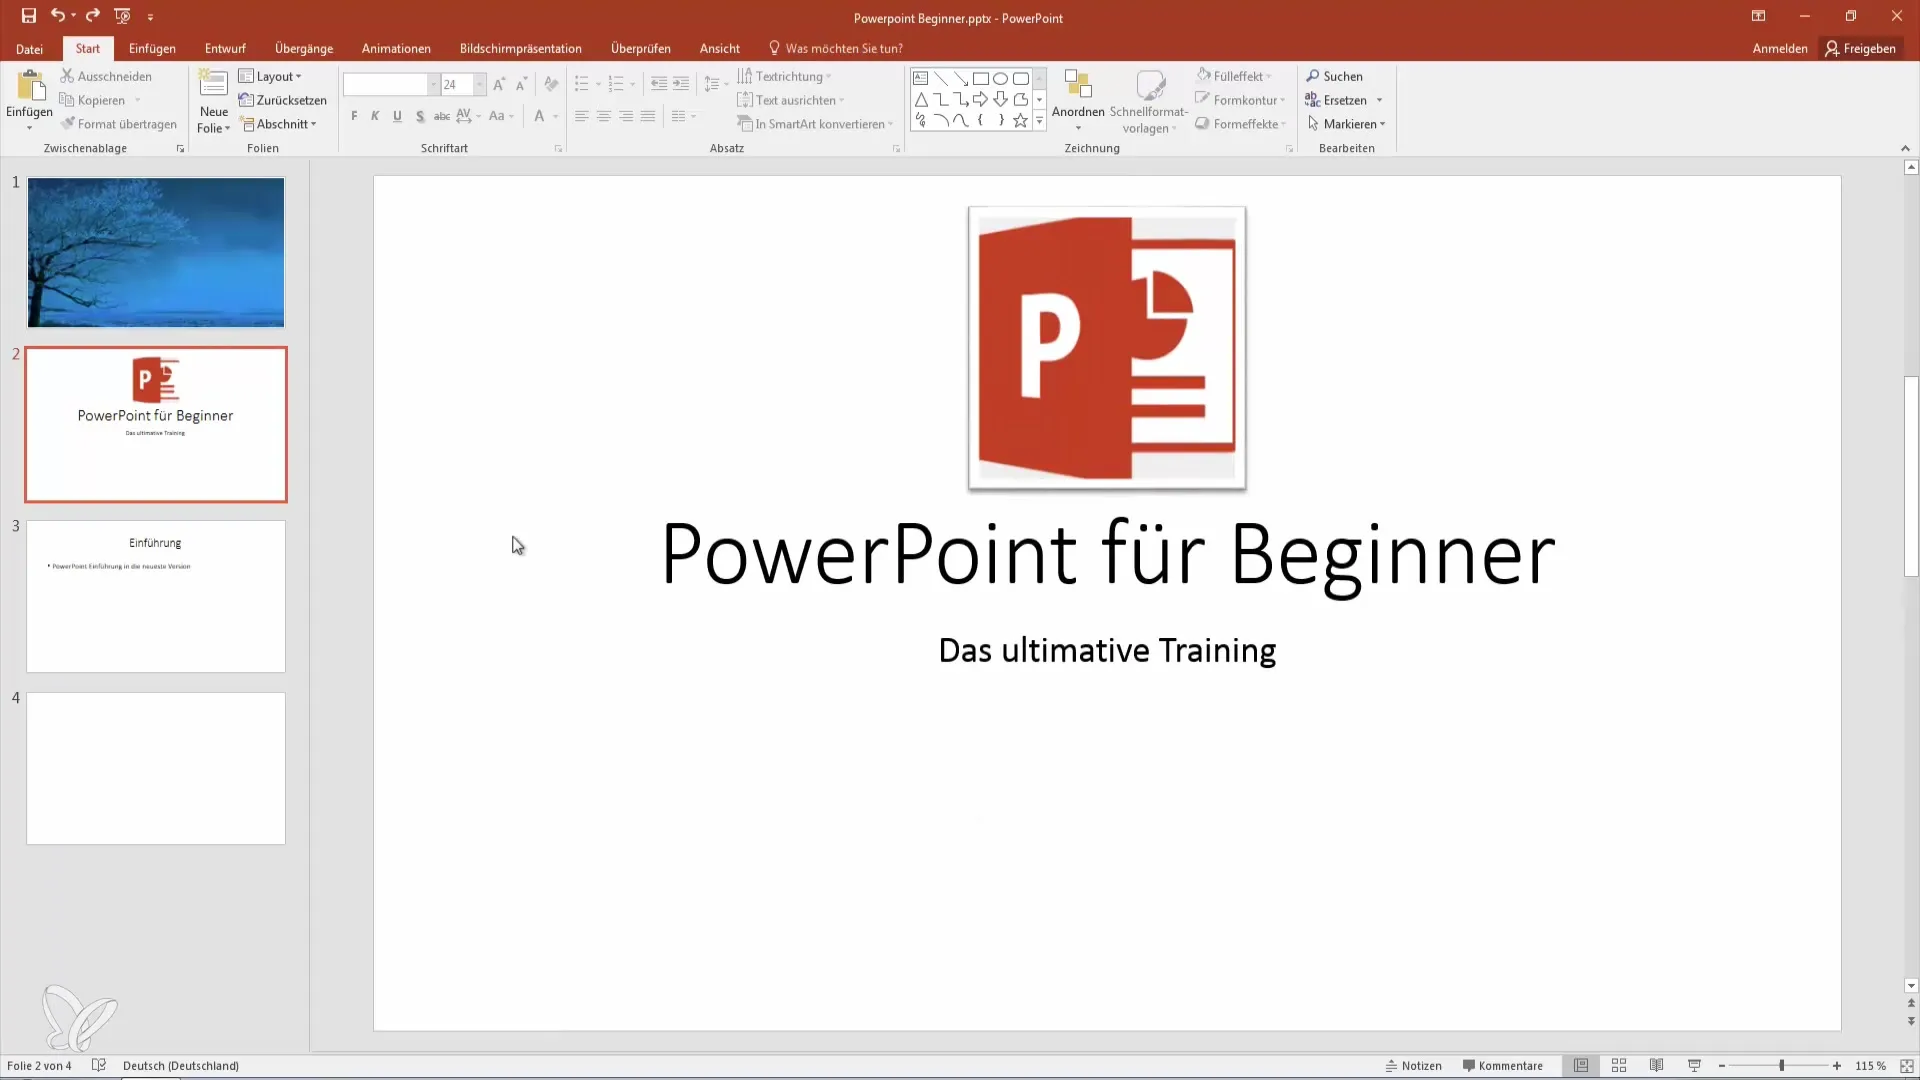Screen dimensions: 1920x1080
Task: Switch to Bildschirmpräsentation tab
Action: pyautogui.click(x=520, y=48)
